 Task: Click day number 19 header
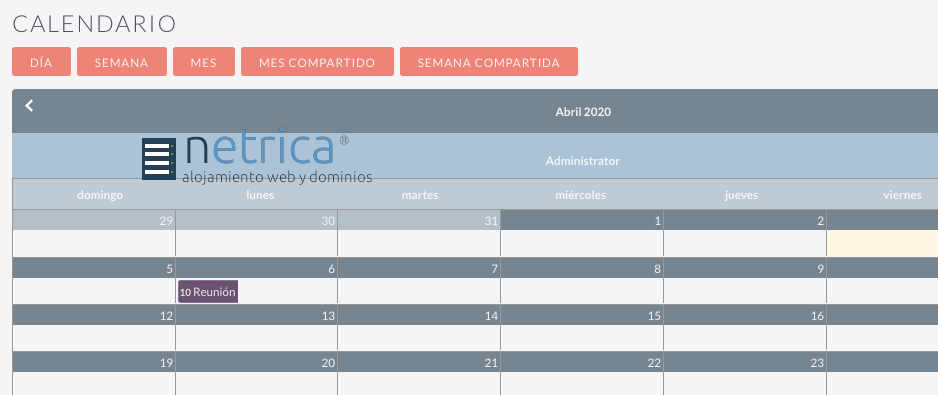[x=93, y=362]
